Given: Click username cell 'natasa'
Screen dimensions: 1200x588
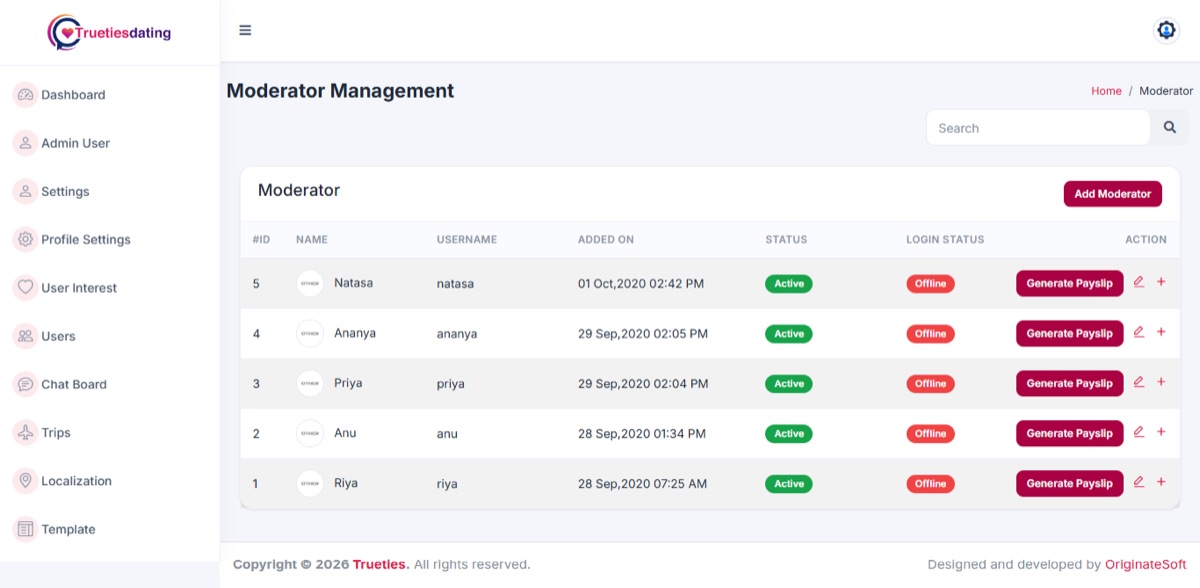Looking at the screenshot, I should tap(455, 284).
